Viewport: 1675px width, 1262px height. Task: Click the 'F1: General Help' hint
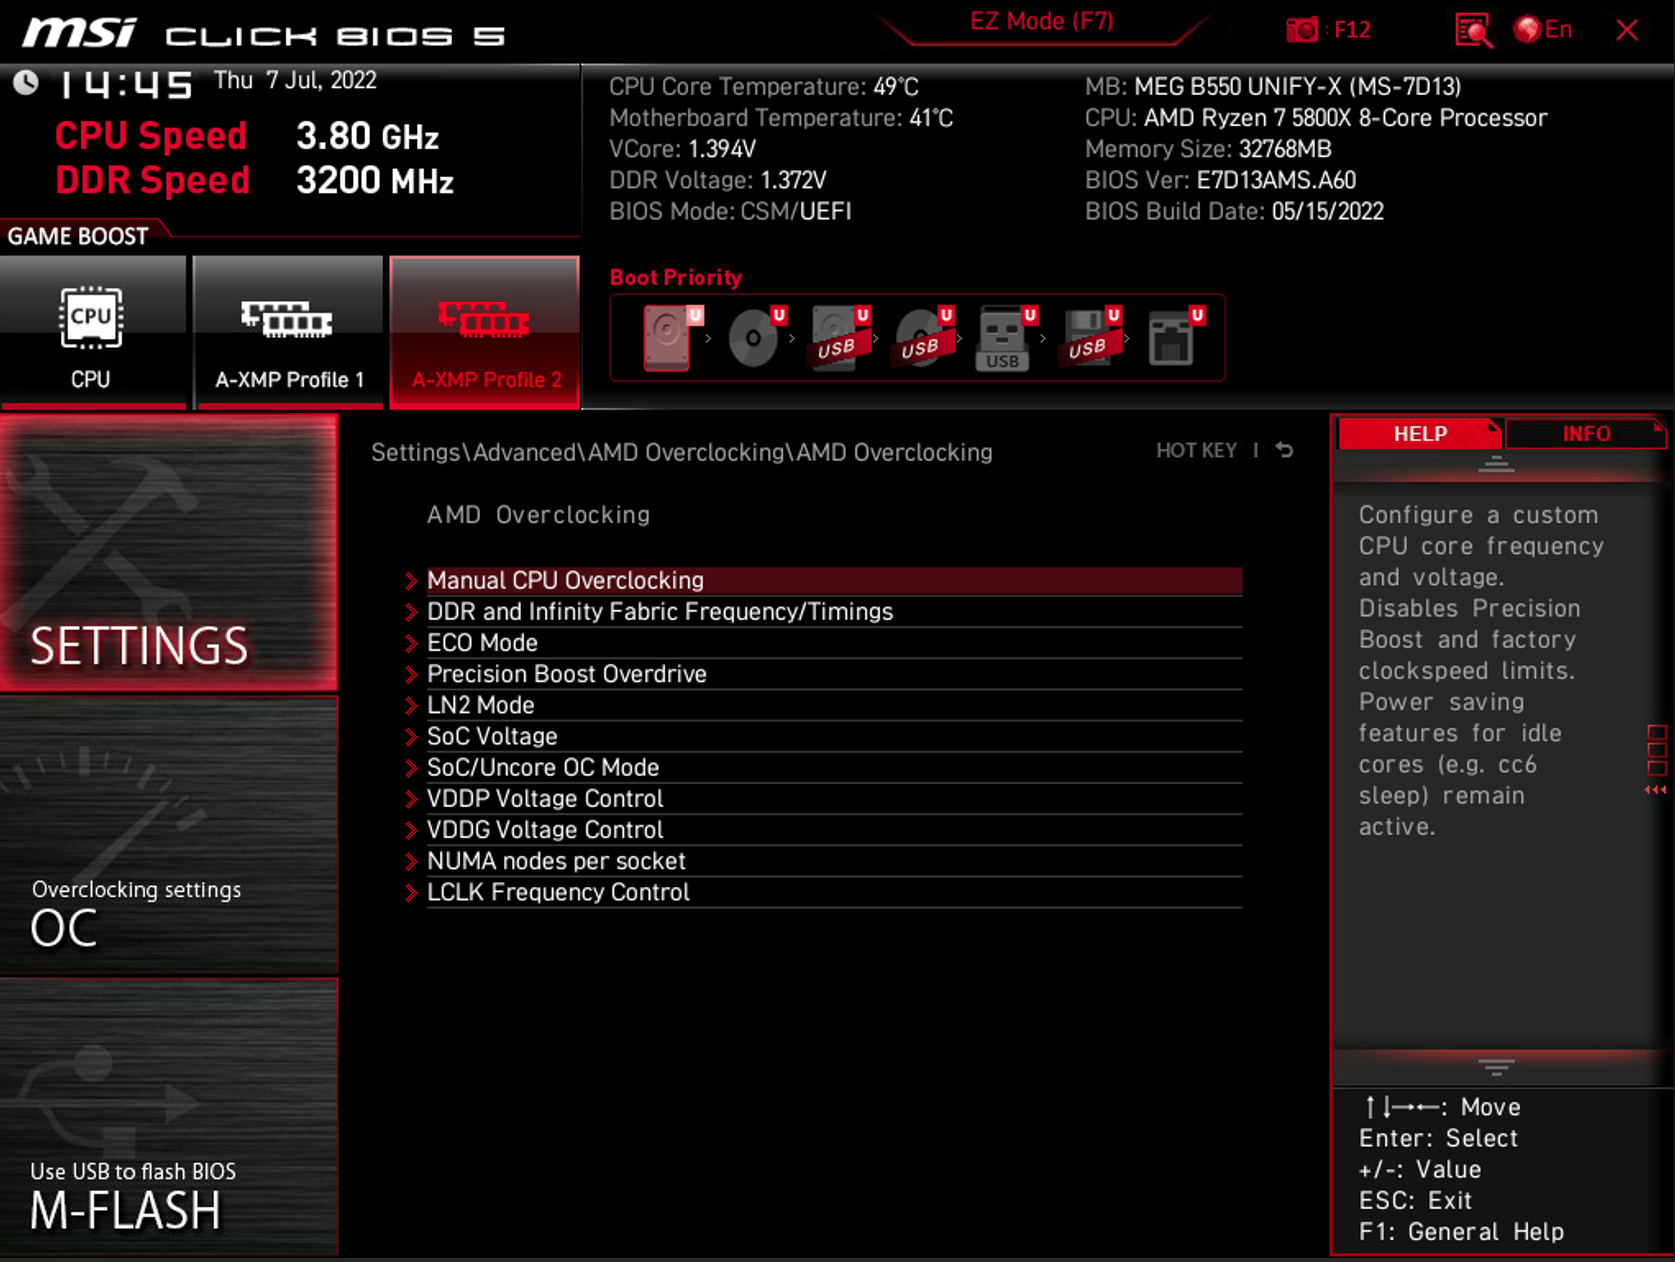1461,1231
